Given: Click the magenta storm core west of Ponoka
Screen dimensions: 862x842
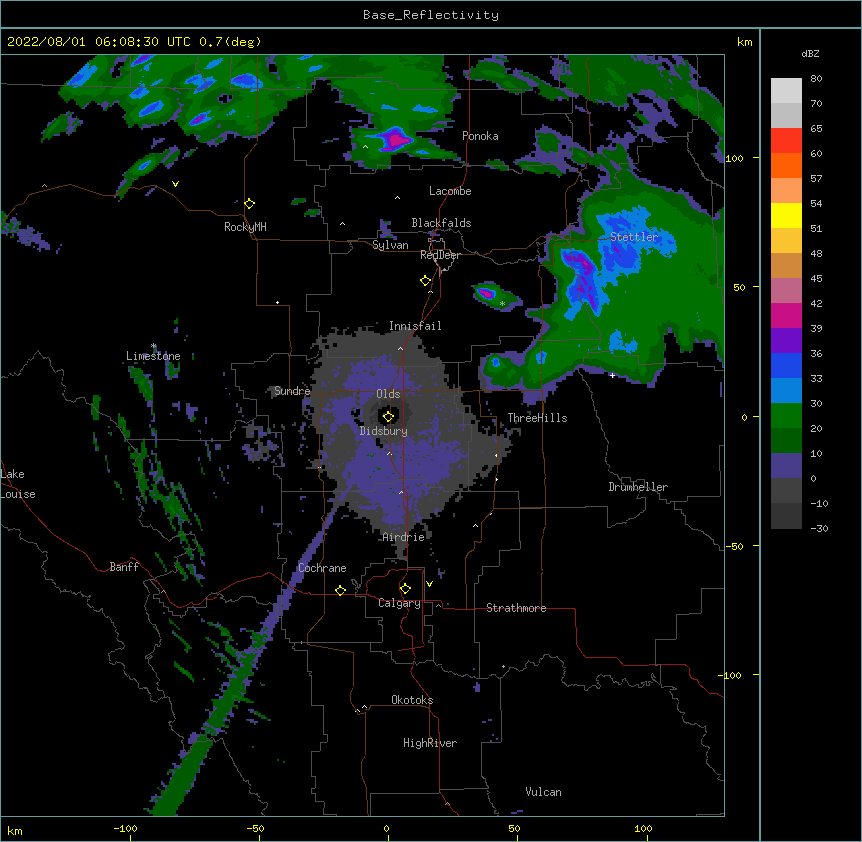Looking at the screenshot, I should 395,139.
